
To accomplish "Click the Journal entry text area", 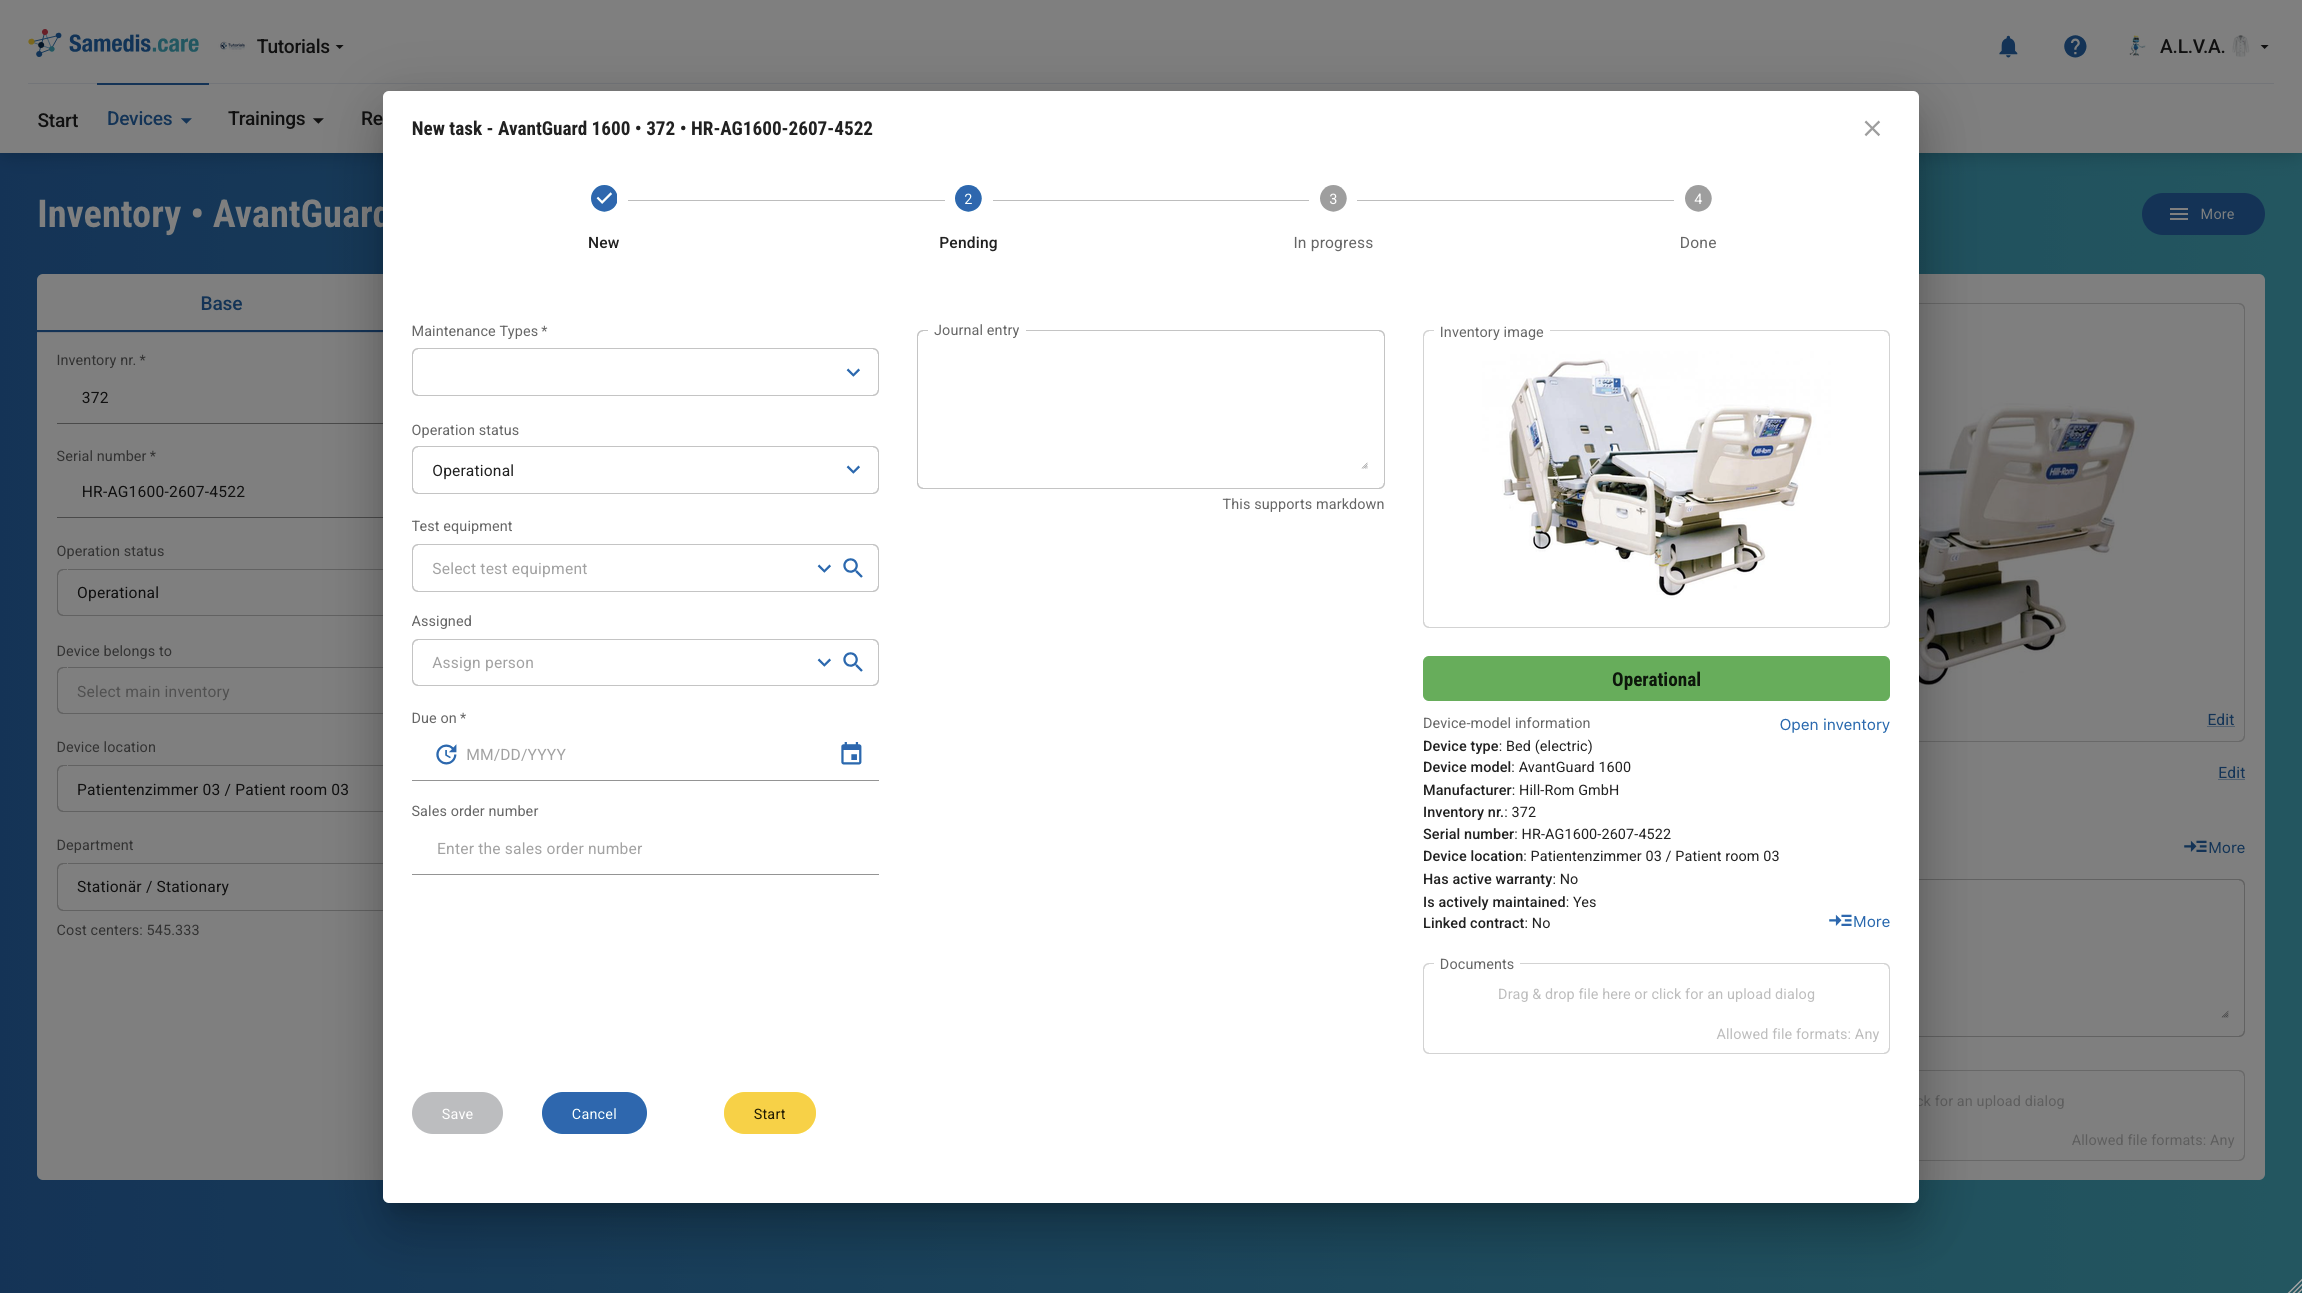I will (x=1151, y=409).
